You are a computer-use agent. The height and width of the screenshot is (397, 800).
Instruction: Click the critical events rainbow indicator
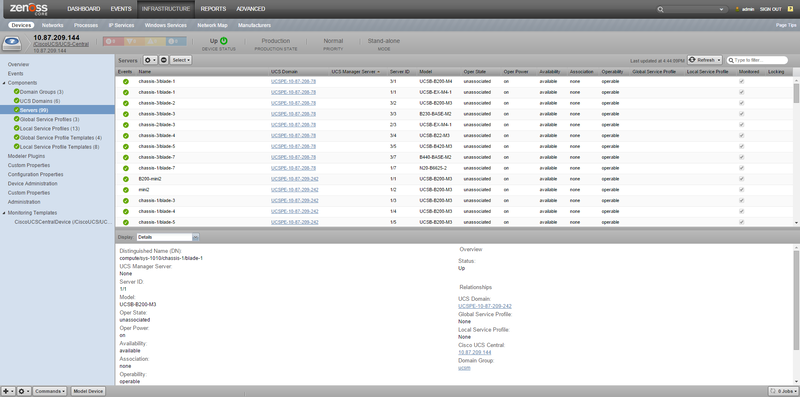(x=113, y=41)
